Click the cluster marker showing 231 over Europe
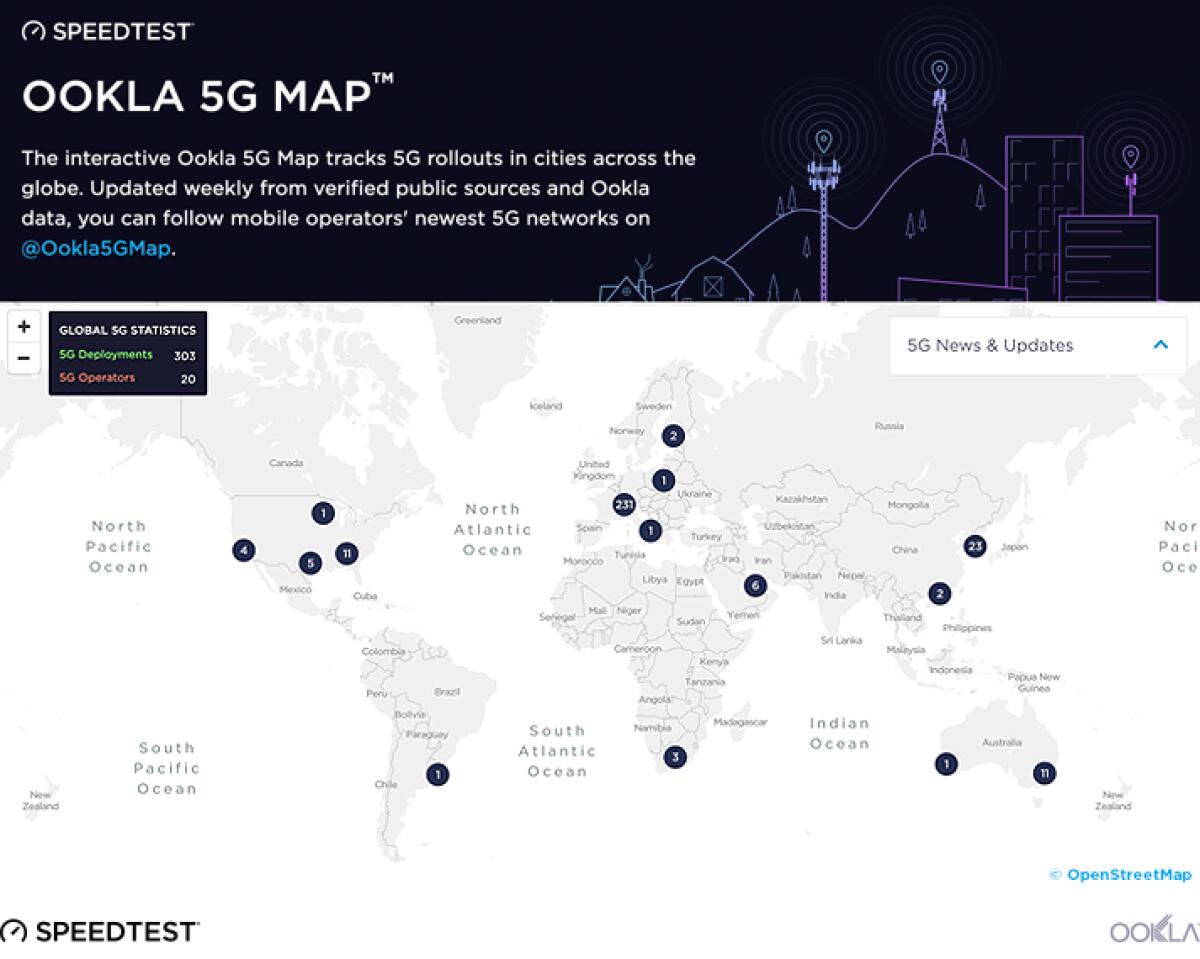This screenshot has height=959, width=1200. pyautogui.click(x=625, y=506)
